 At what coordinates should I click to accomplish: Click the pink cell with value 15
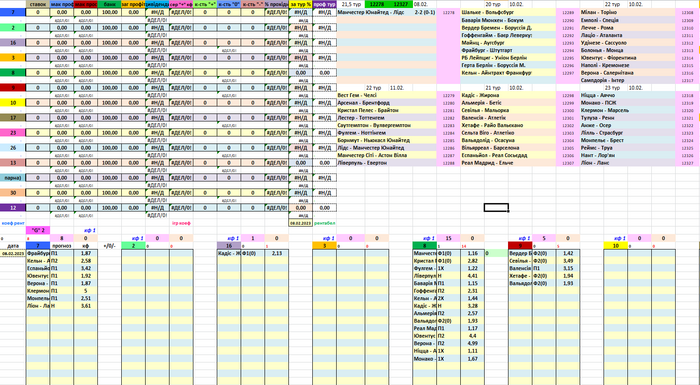(448, 238)
